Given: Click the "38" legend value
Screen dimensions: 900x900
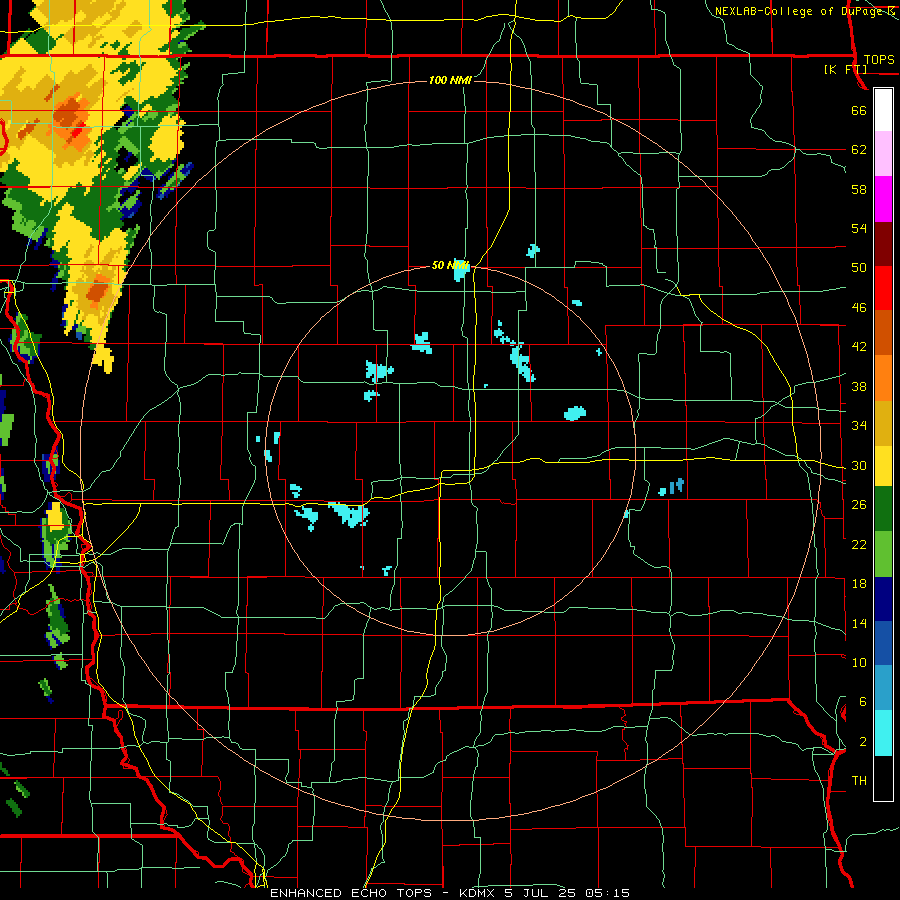Looking at the screenshot, I should pyautogui.click(x=859, y=386).
